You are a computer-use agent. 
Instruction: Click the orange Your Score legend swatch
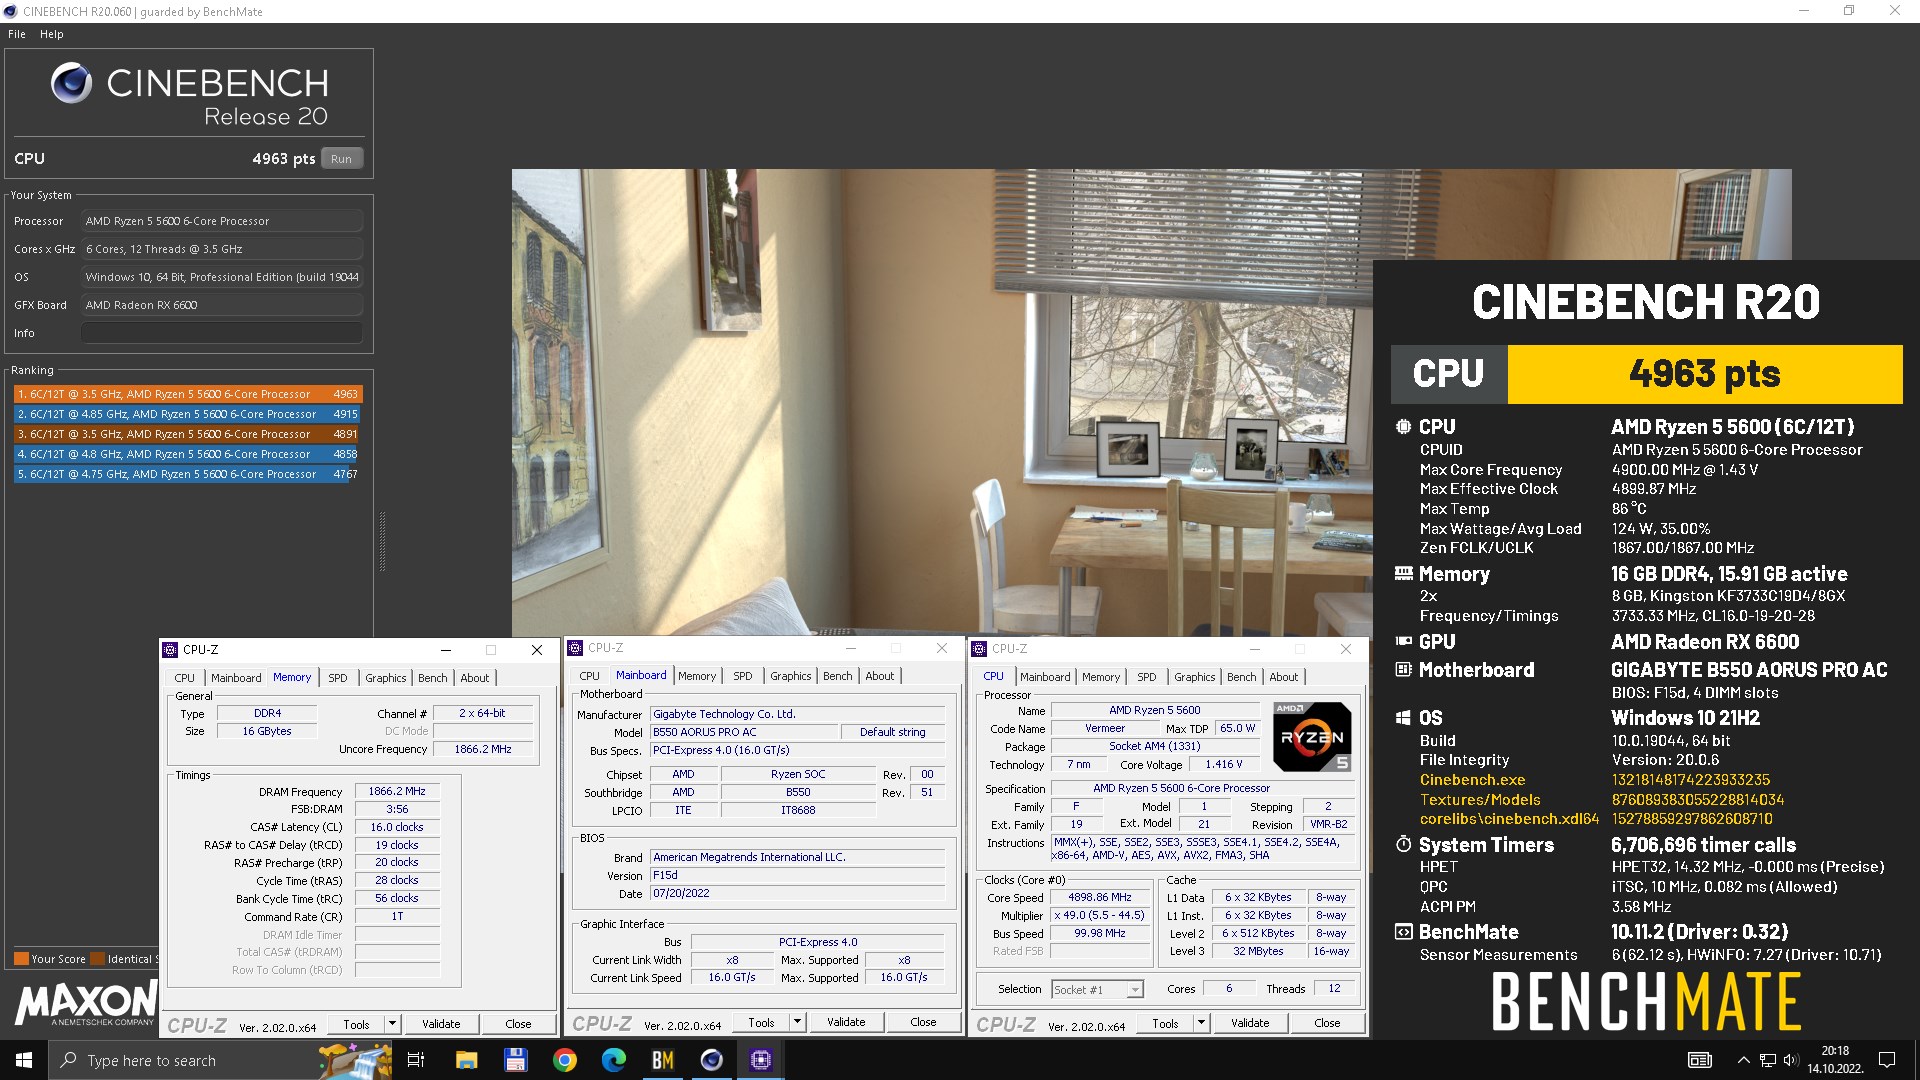pos(21,959)
